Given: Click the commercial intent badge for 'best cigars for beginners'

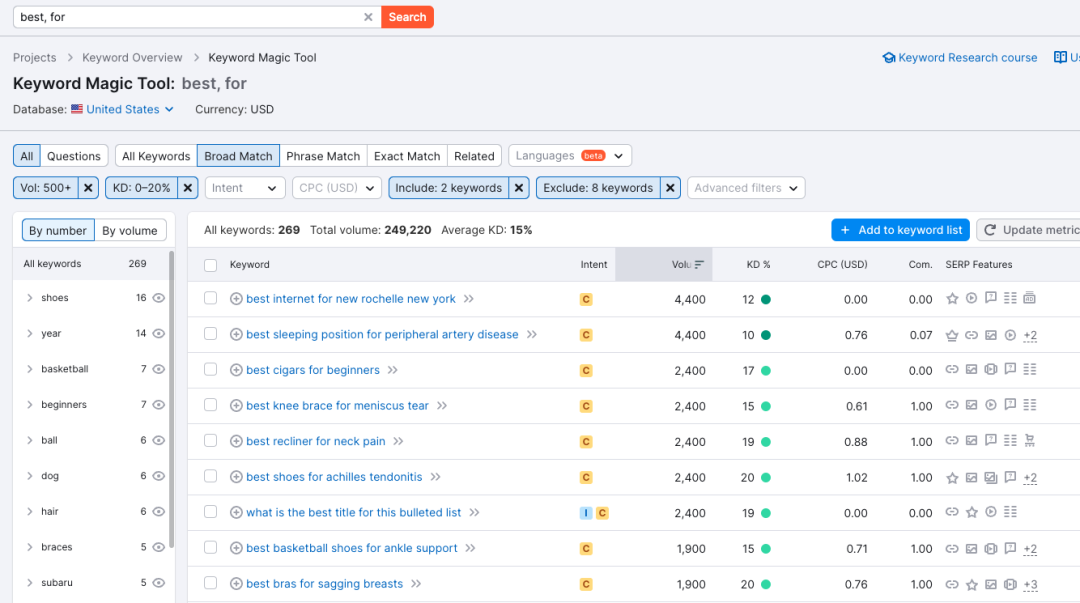Looking at the screenshot, I should (586, 371).
